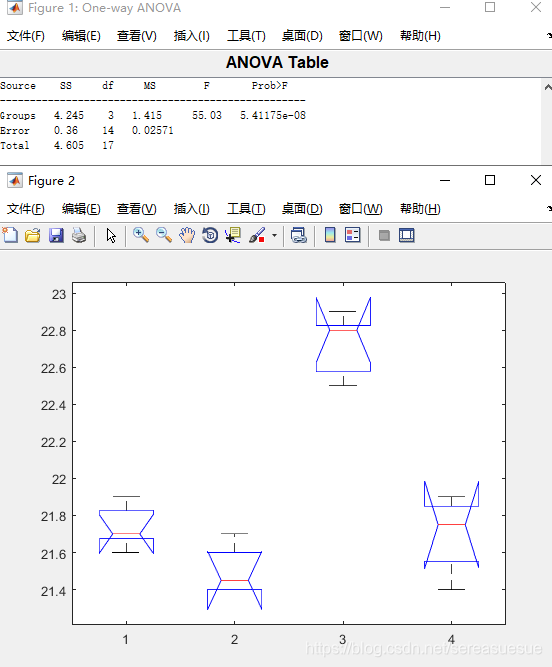The width and height of the screenshot is (552, 667).
Task: Save the figure with the floppy disk icon
Action: [x=56, y=235]
